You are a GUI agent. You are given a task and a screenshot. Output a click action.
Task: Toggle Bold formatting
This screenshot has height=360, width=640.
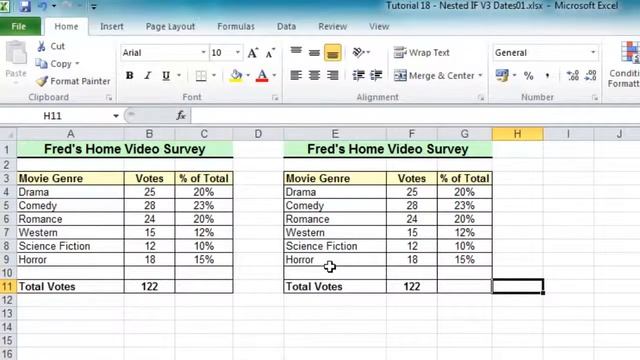click(129, 76)
